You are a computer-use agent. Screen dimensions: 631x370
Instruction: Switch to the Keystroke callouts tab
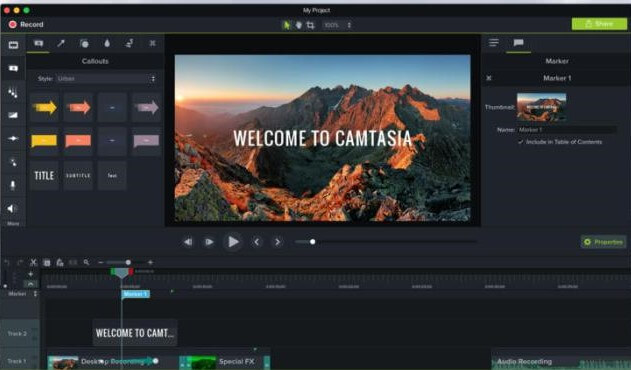pyautogui.click(x=152, y=43)
